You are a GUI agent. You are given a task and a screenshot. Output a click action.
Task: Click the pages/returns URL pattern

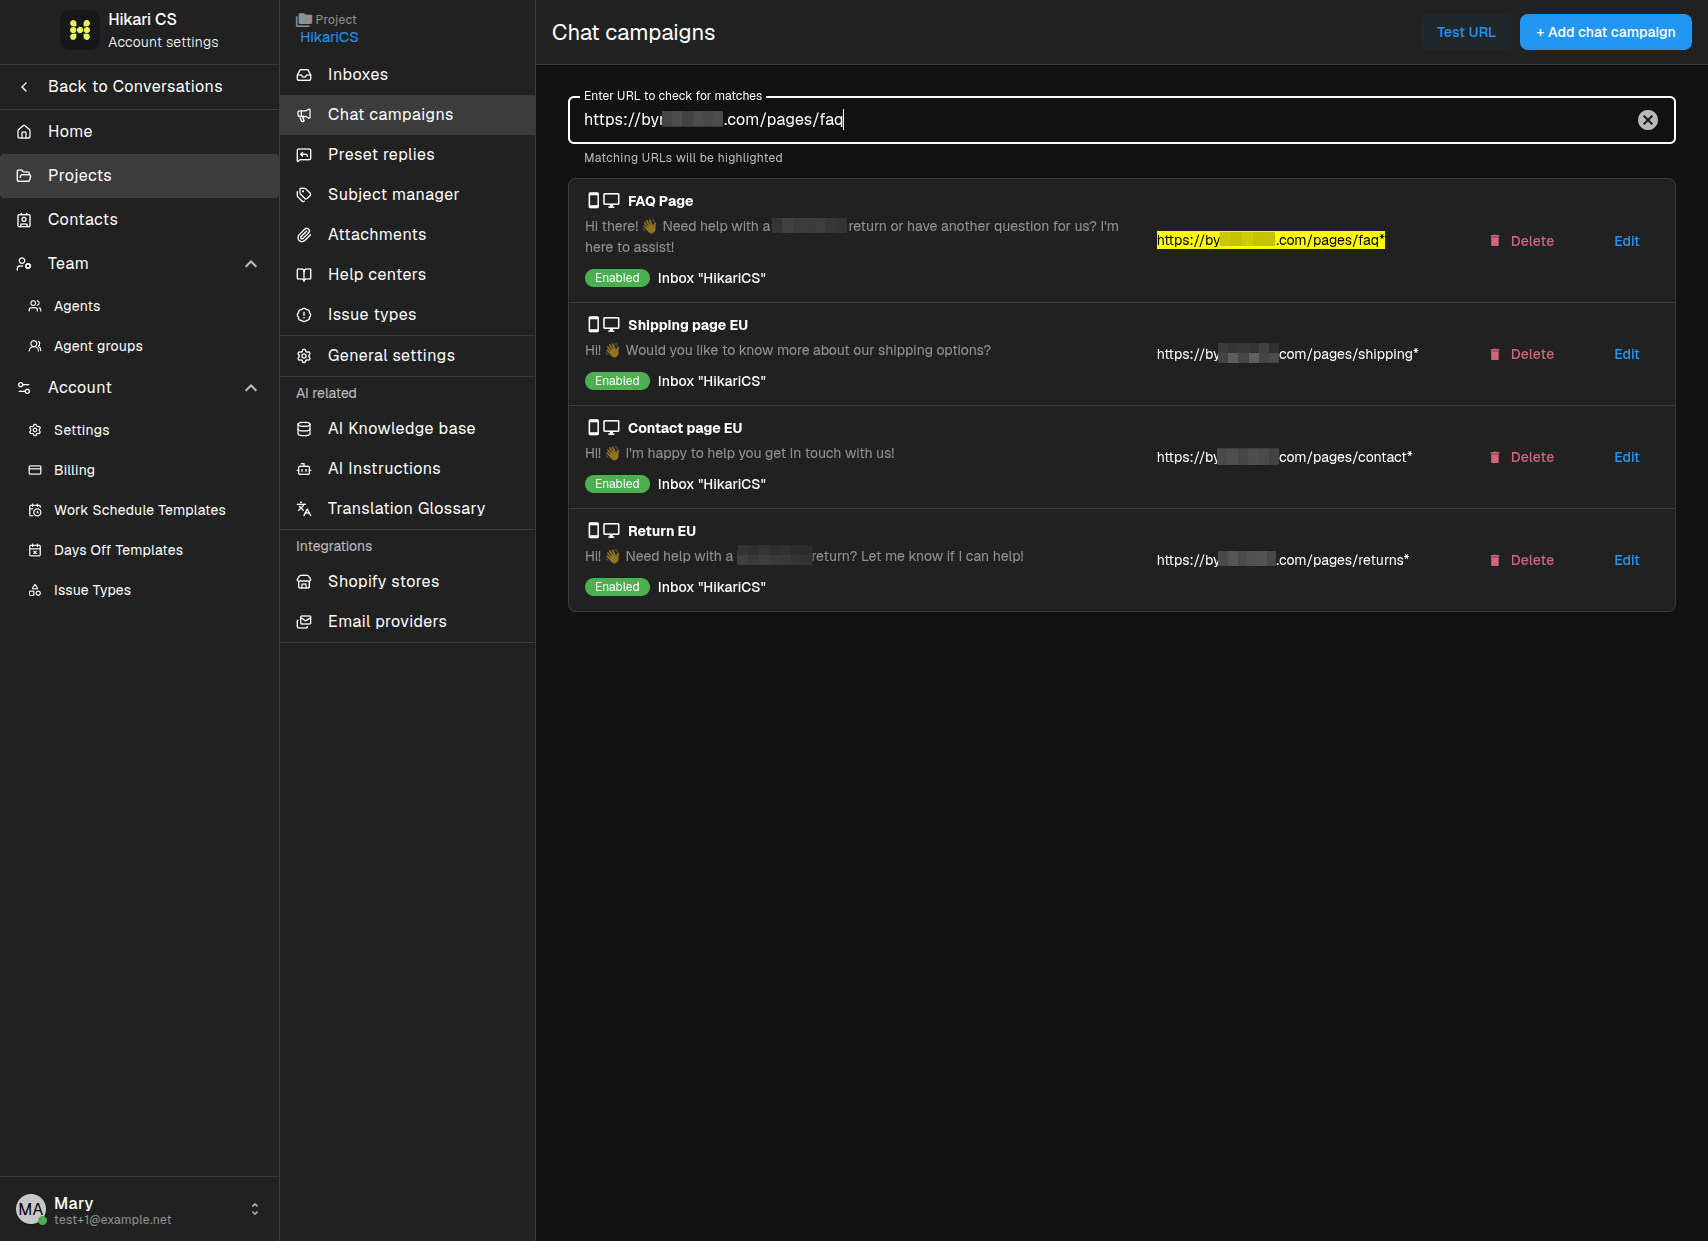click(x=1283, y=560)
